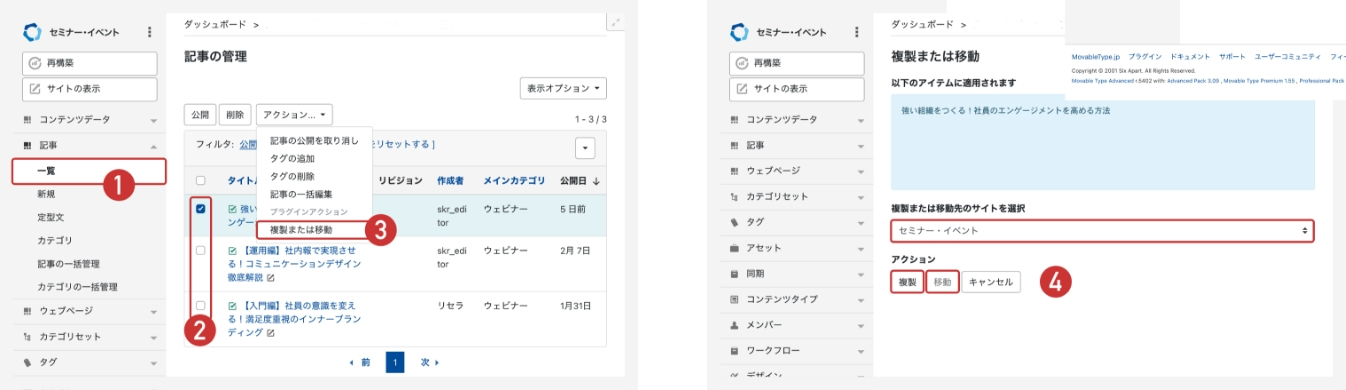This screenshot has width=1346, height=390.
Task: Click the external-link icon beside 徹底解説 title
Action: (x=271, y=277)
